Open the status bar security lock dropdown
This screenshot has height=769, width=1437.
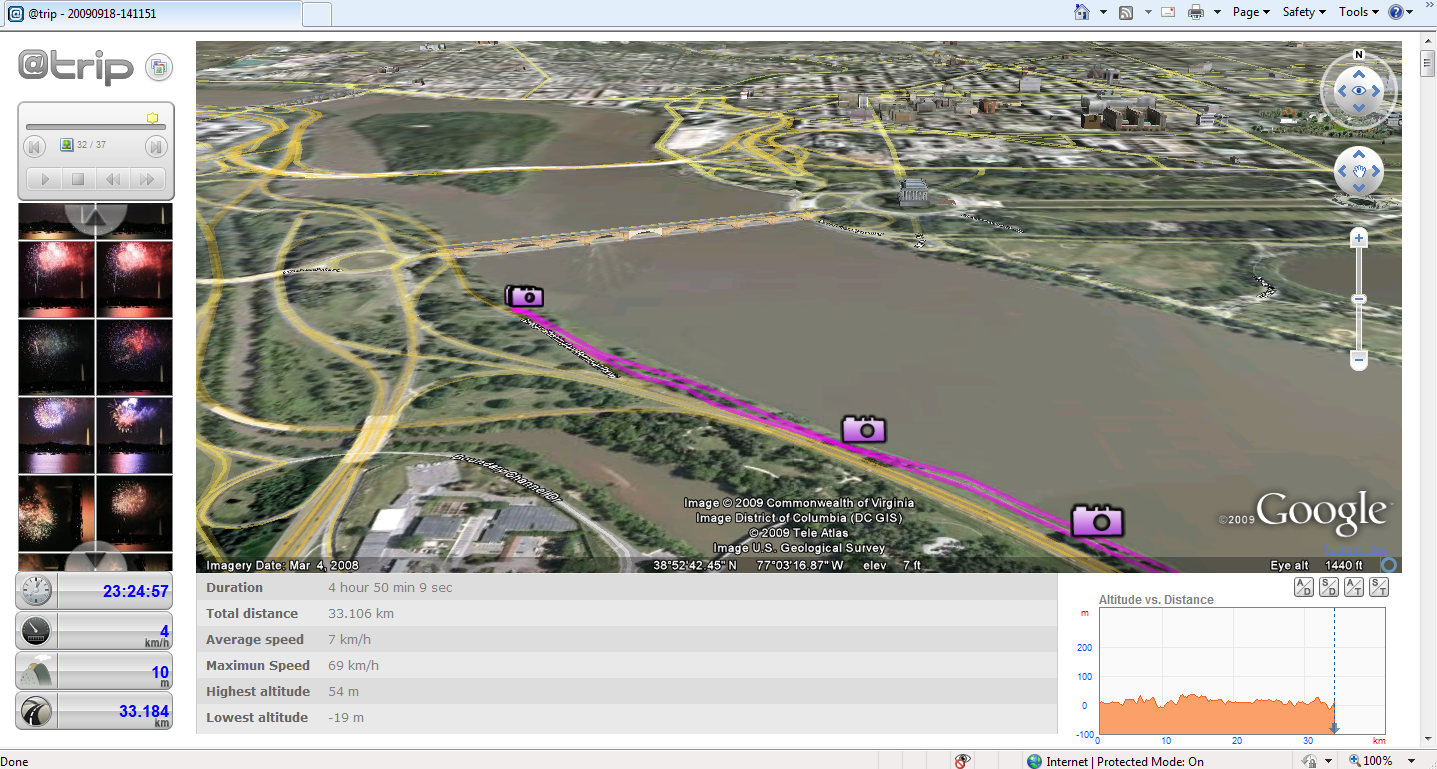[1329, 761]
